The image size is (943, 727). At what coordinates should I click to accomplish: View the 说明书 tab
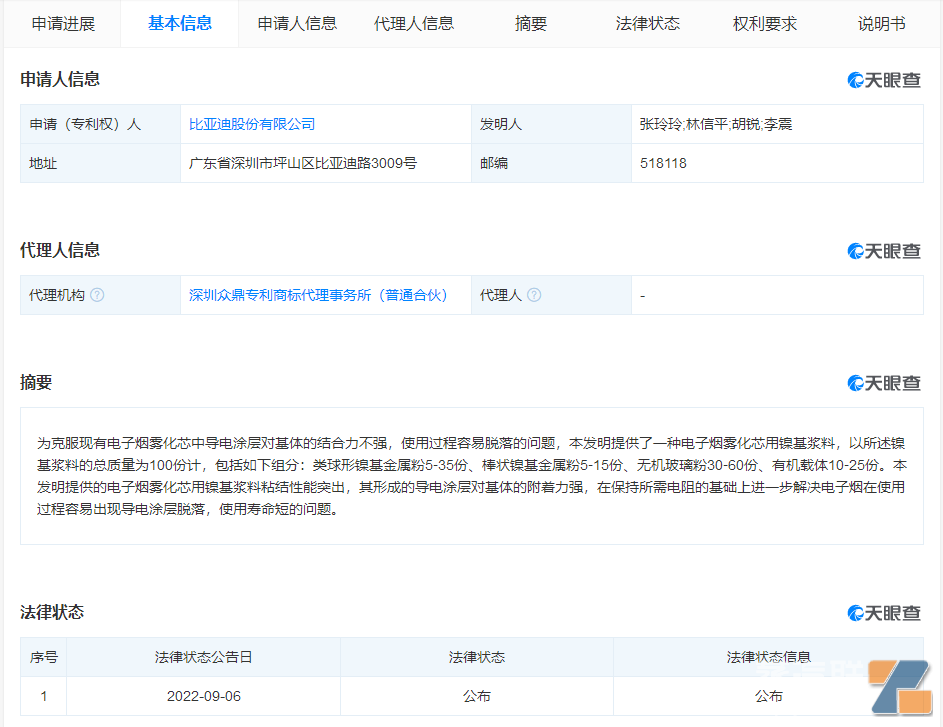pyautogui.click(x=881, y=24)
